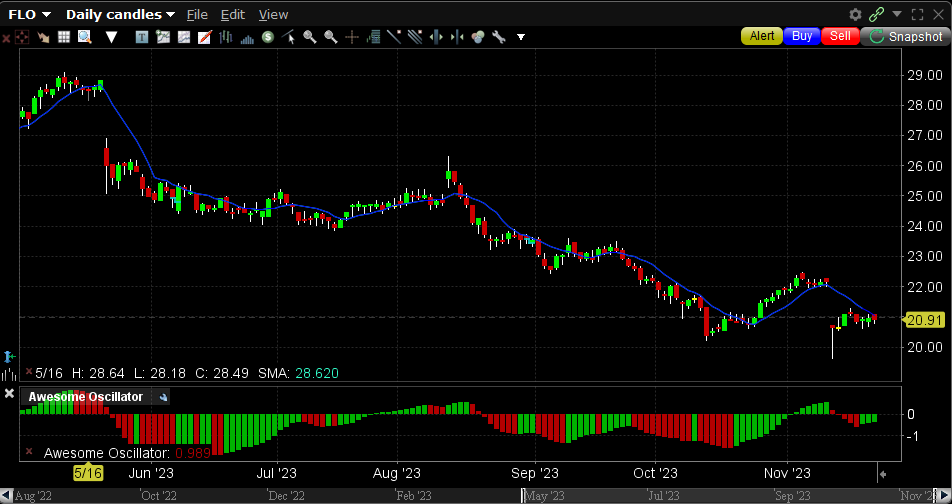Select the text annotation tool
Screen dimensions: 952x504
coord(141,37)
